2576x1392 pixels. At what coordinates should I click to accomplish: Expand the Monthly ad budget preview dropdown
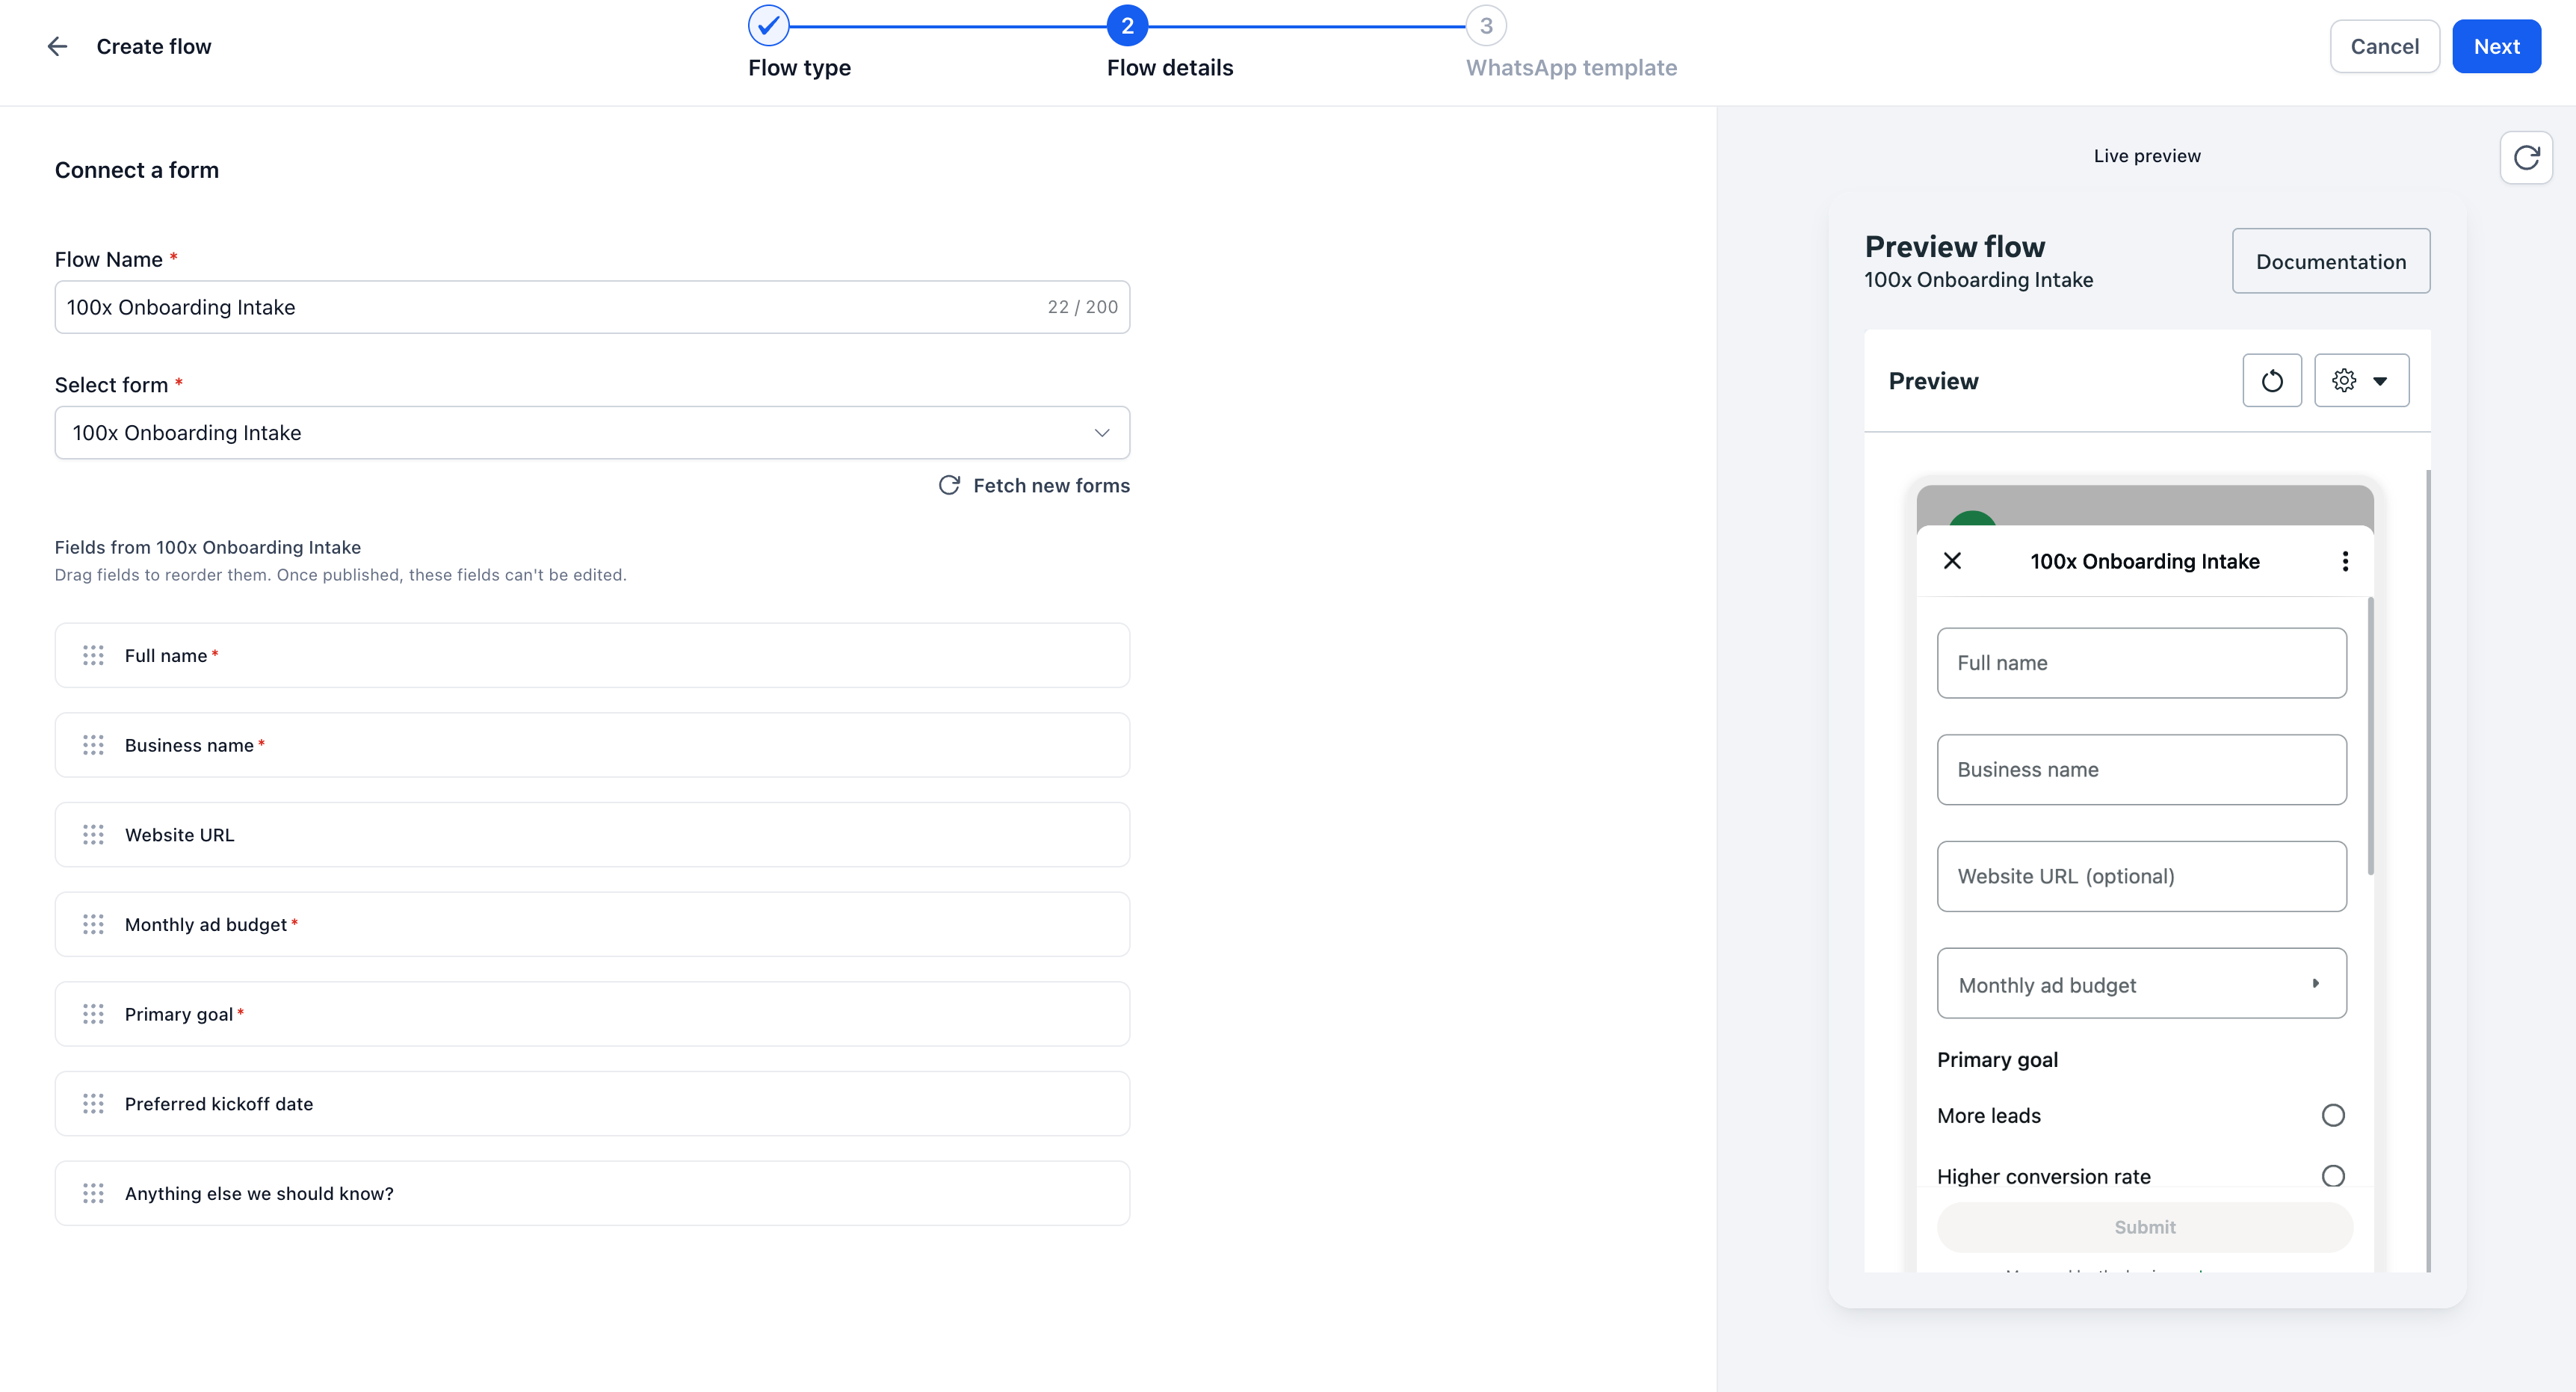[x=2141, y=984]
